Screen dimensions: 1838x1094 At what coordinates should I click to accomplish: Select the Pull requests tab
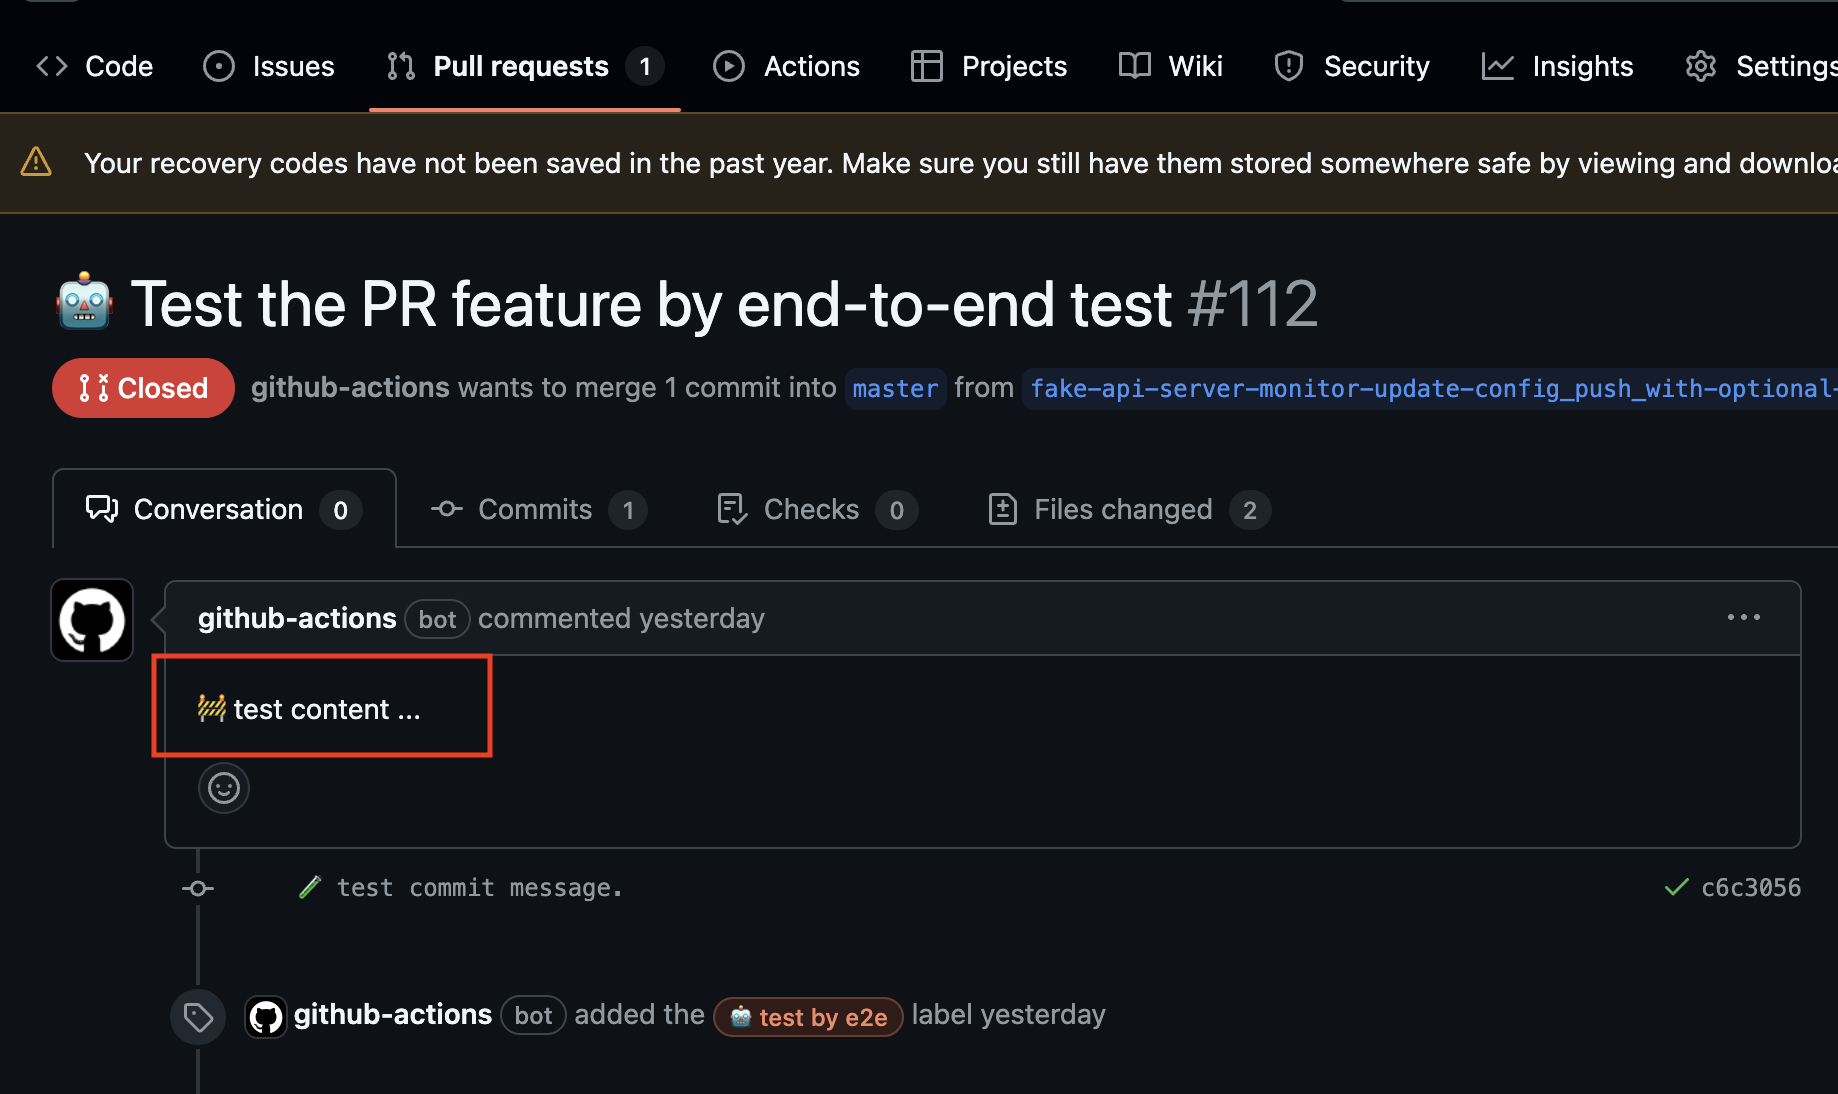[x=525, y=66]
